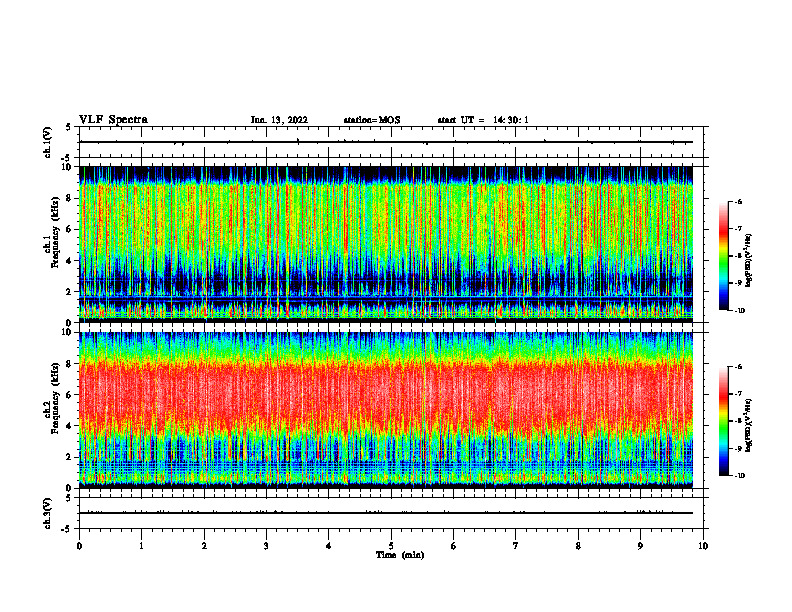792x612 pixels.
Task: Click the "2" kHz tick on ch.2 axis
Action: (x=69, y=457)
